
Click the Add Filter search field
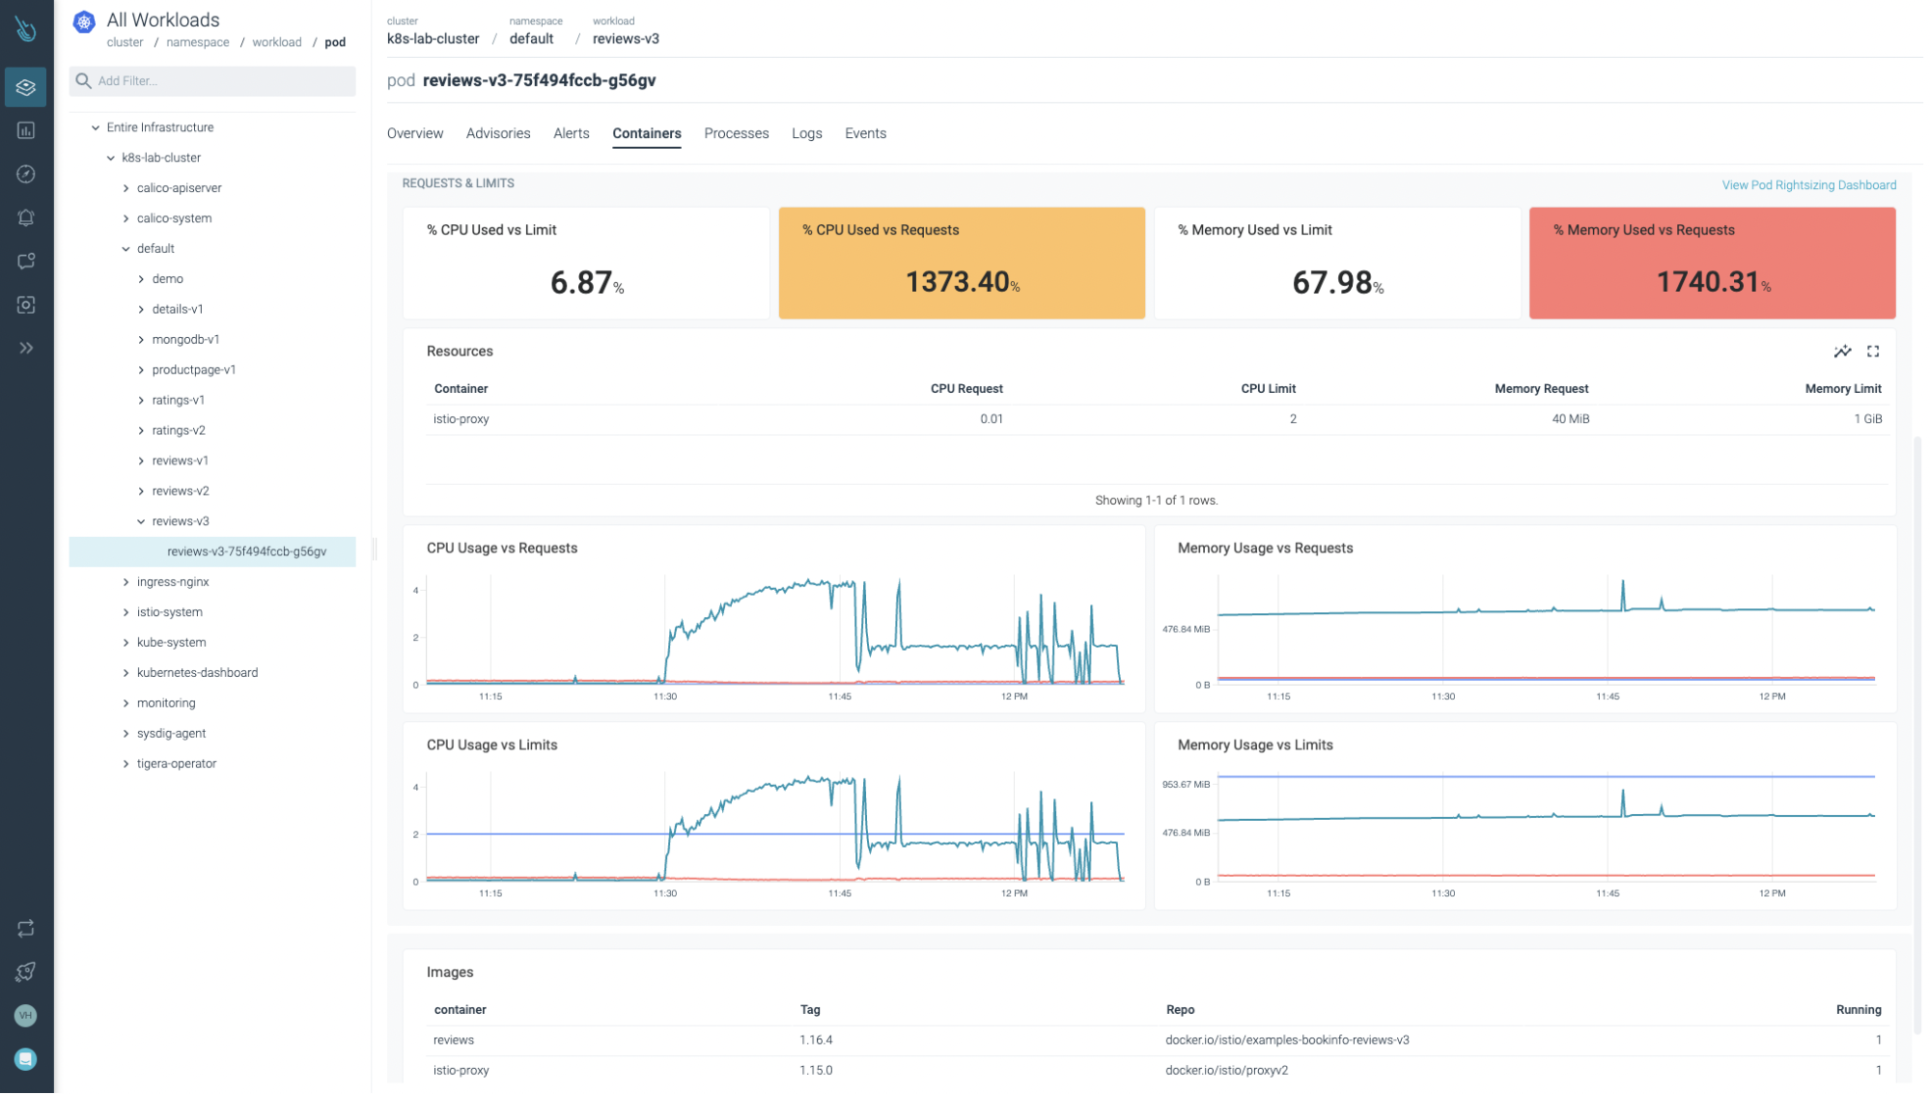point(212,81)
